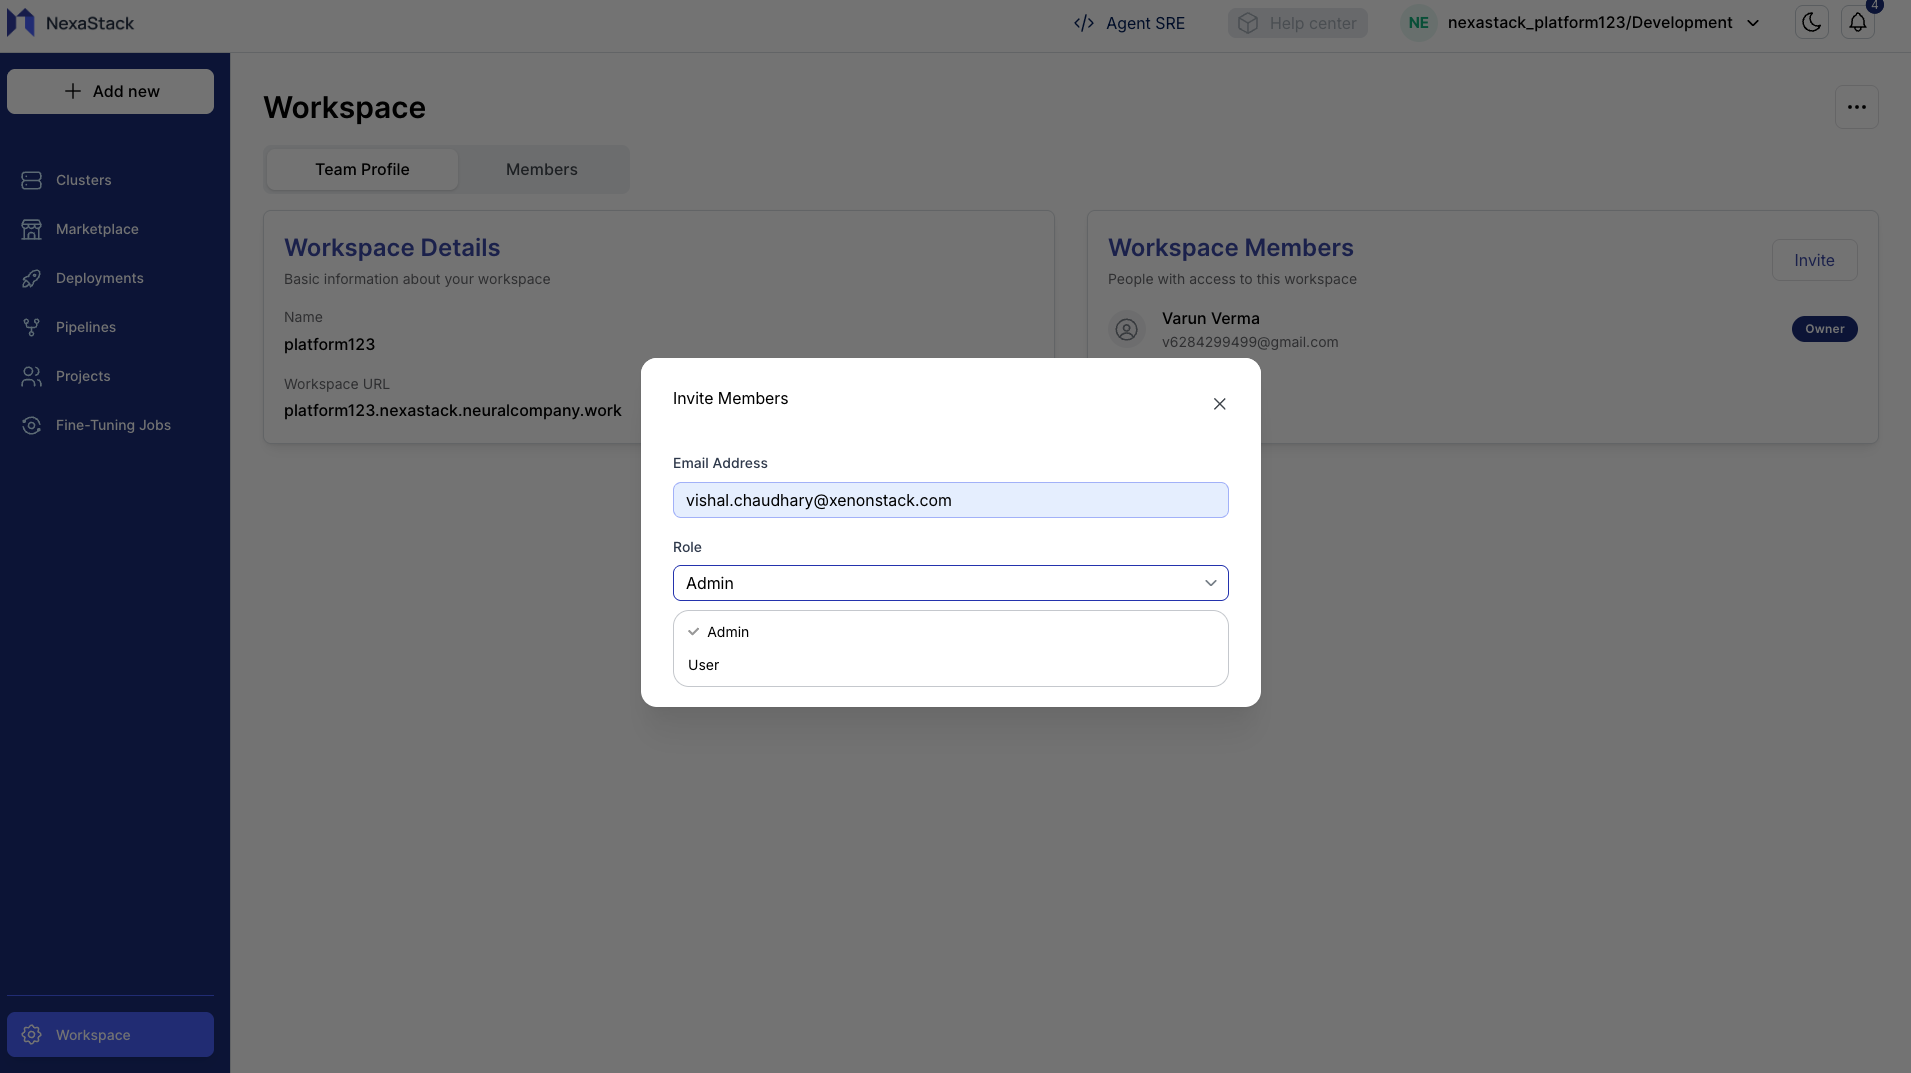Select Marketplace in the sidebar

(x=97, y=229)
